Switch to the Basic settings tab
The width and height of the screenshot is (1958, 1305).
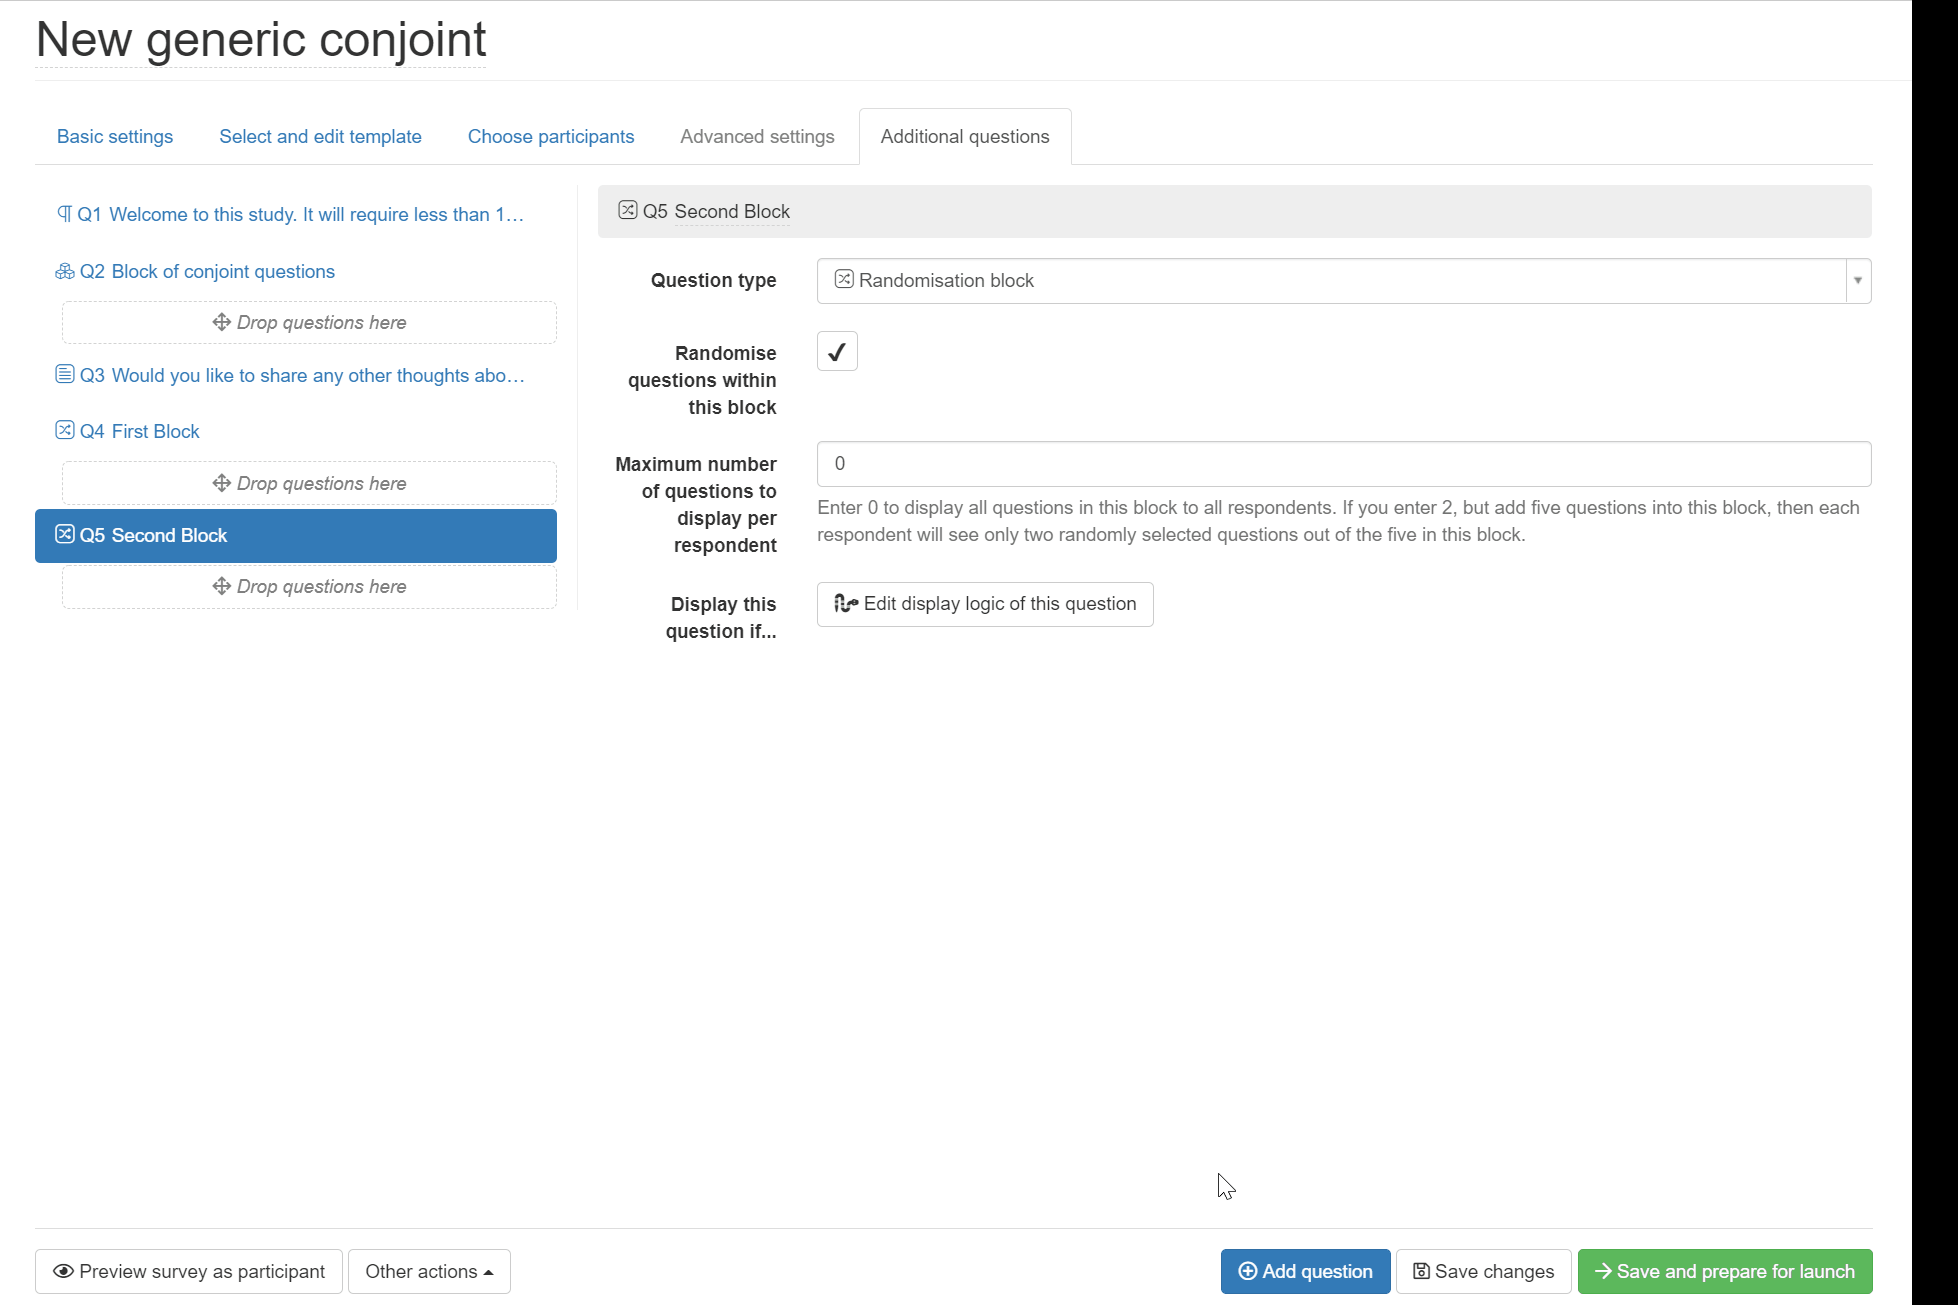(x=115, y=136)
